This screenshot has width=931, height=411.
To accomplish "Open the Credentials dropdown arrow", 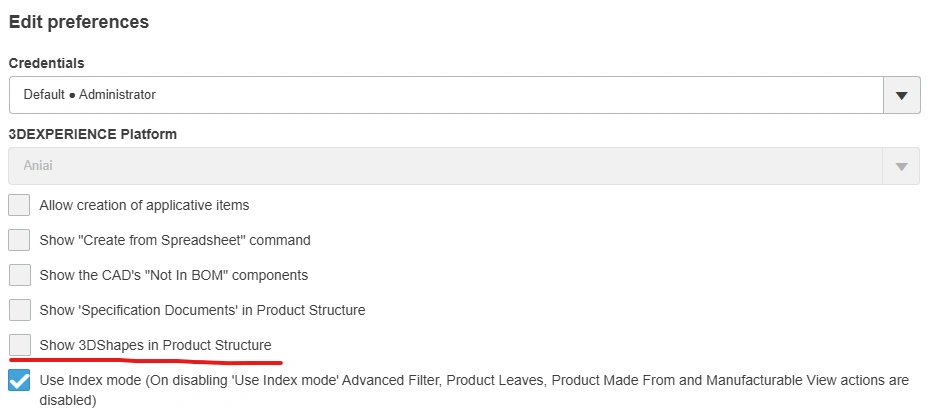I will click(x=901, y=95).
